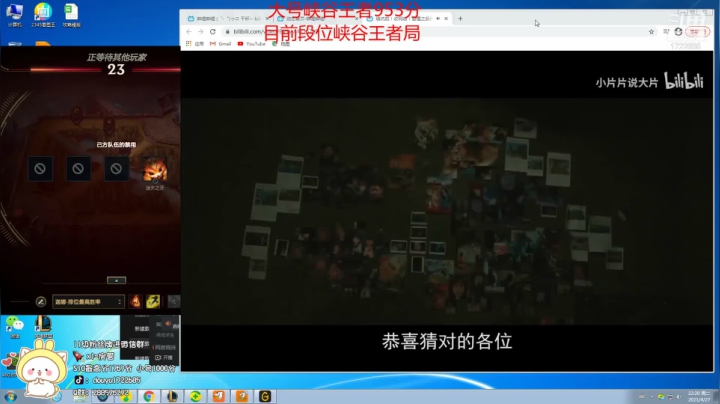Open the 2345看图王 desktop shortcut
Image resolution: width=720 pixels, height=404 pixels.
click(x=43, y=15)
